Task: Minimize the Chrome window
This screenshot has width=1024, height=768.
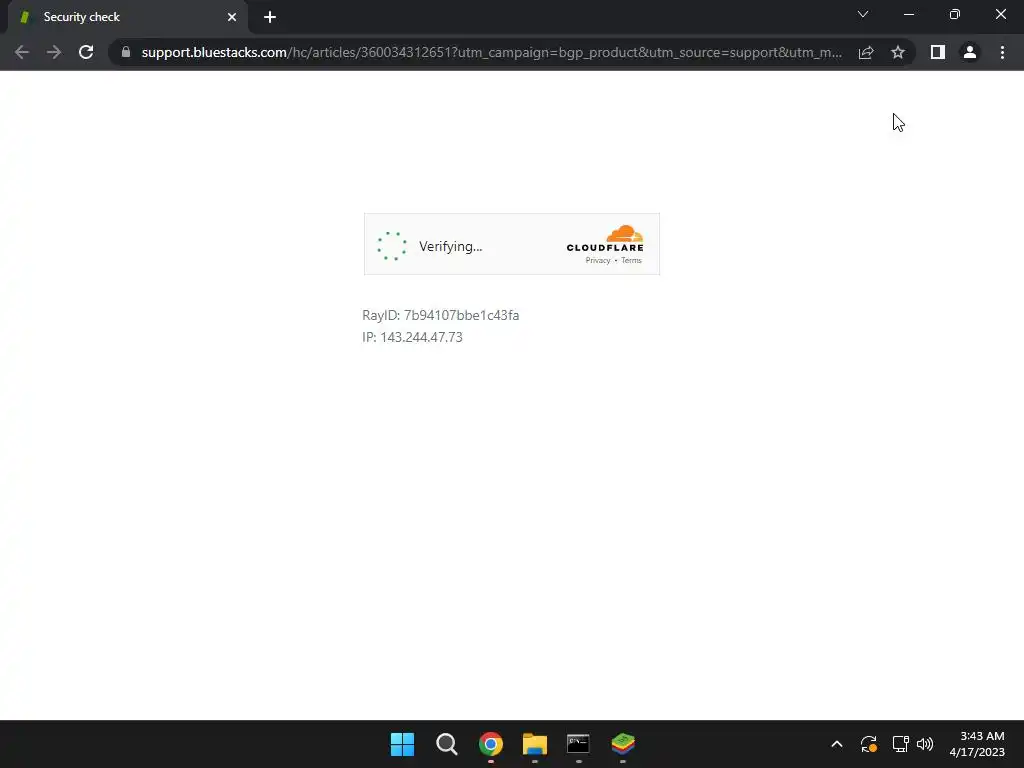Action: tap(909, 14)
